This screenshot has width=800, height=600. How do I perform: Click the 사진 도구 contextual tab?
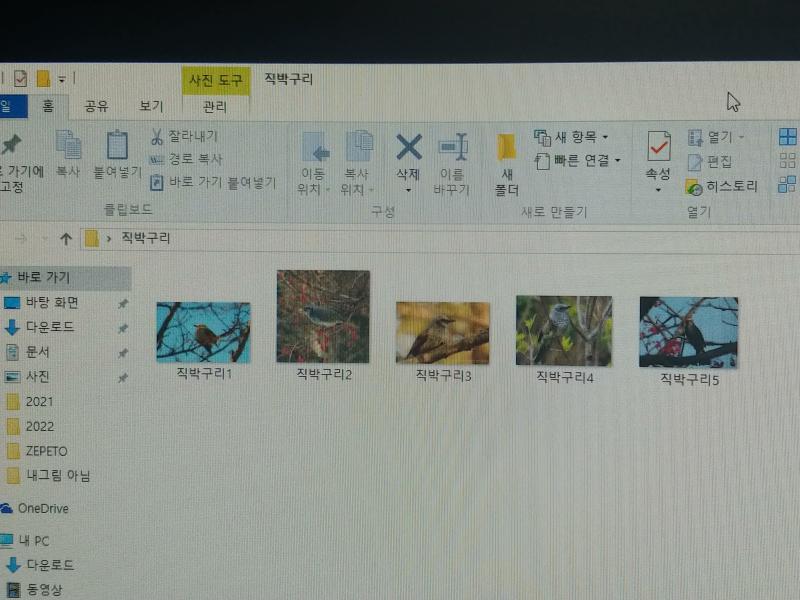pyautogui.click(x=216, y=80)
